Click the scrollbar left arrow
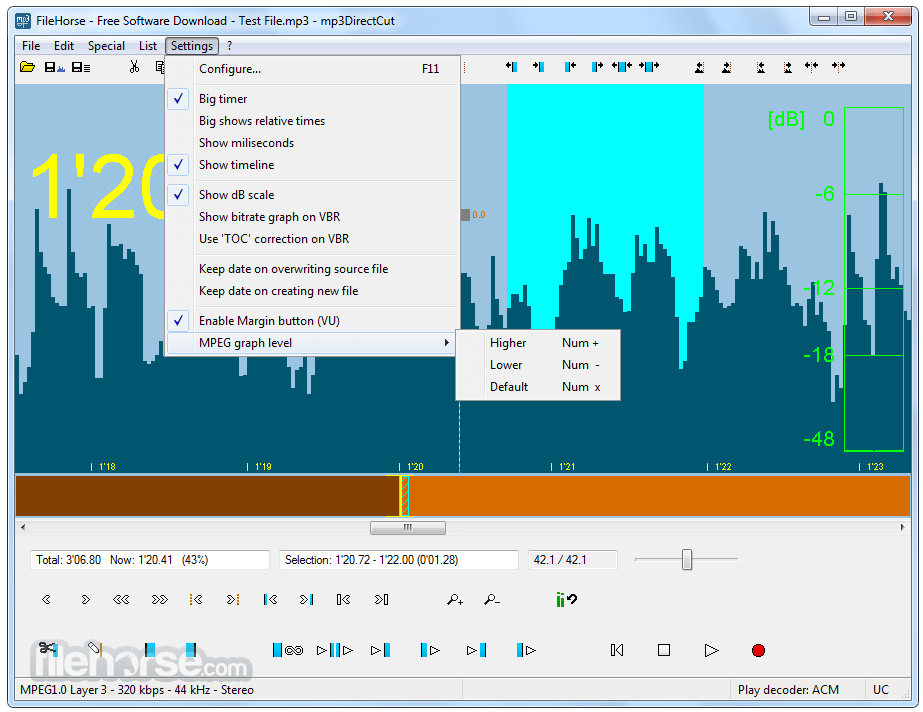 [x=23, y=528]
